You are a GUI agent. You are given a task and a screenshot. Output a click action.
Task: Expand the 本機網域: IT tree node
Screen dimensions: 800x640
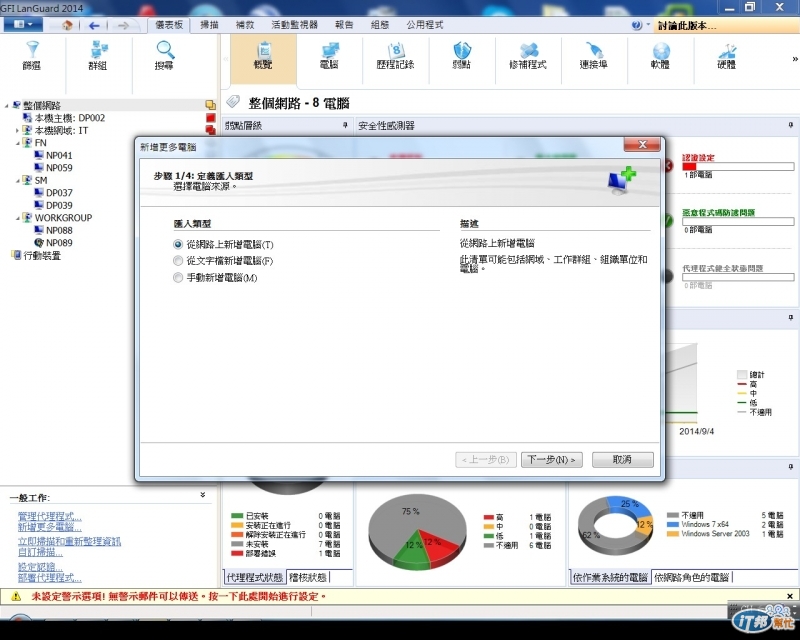17,131
